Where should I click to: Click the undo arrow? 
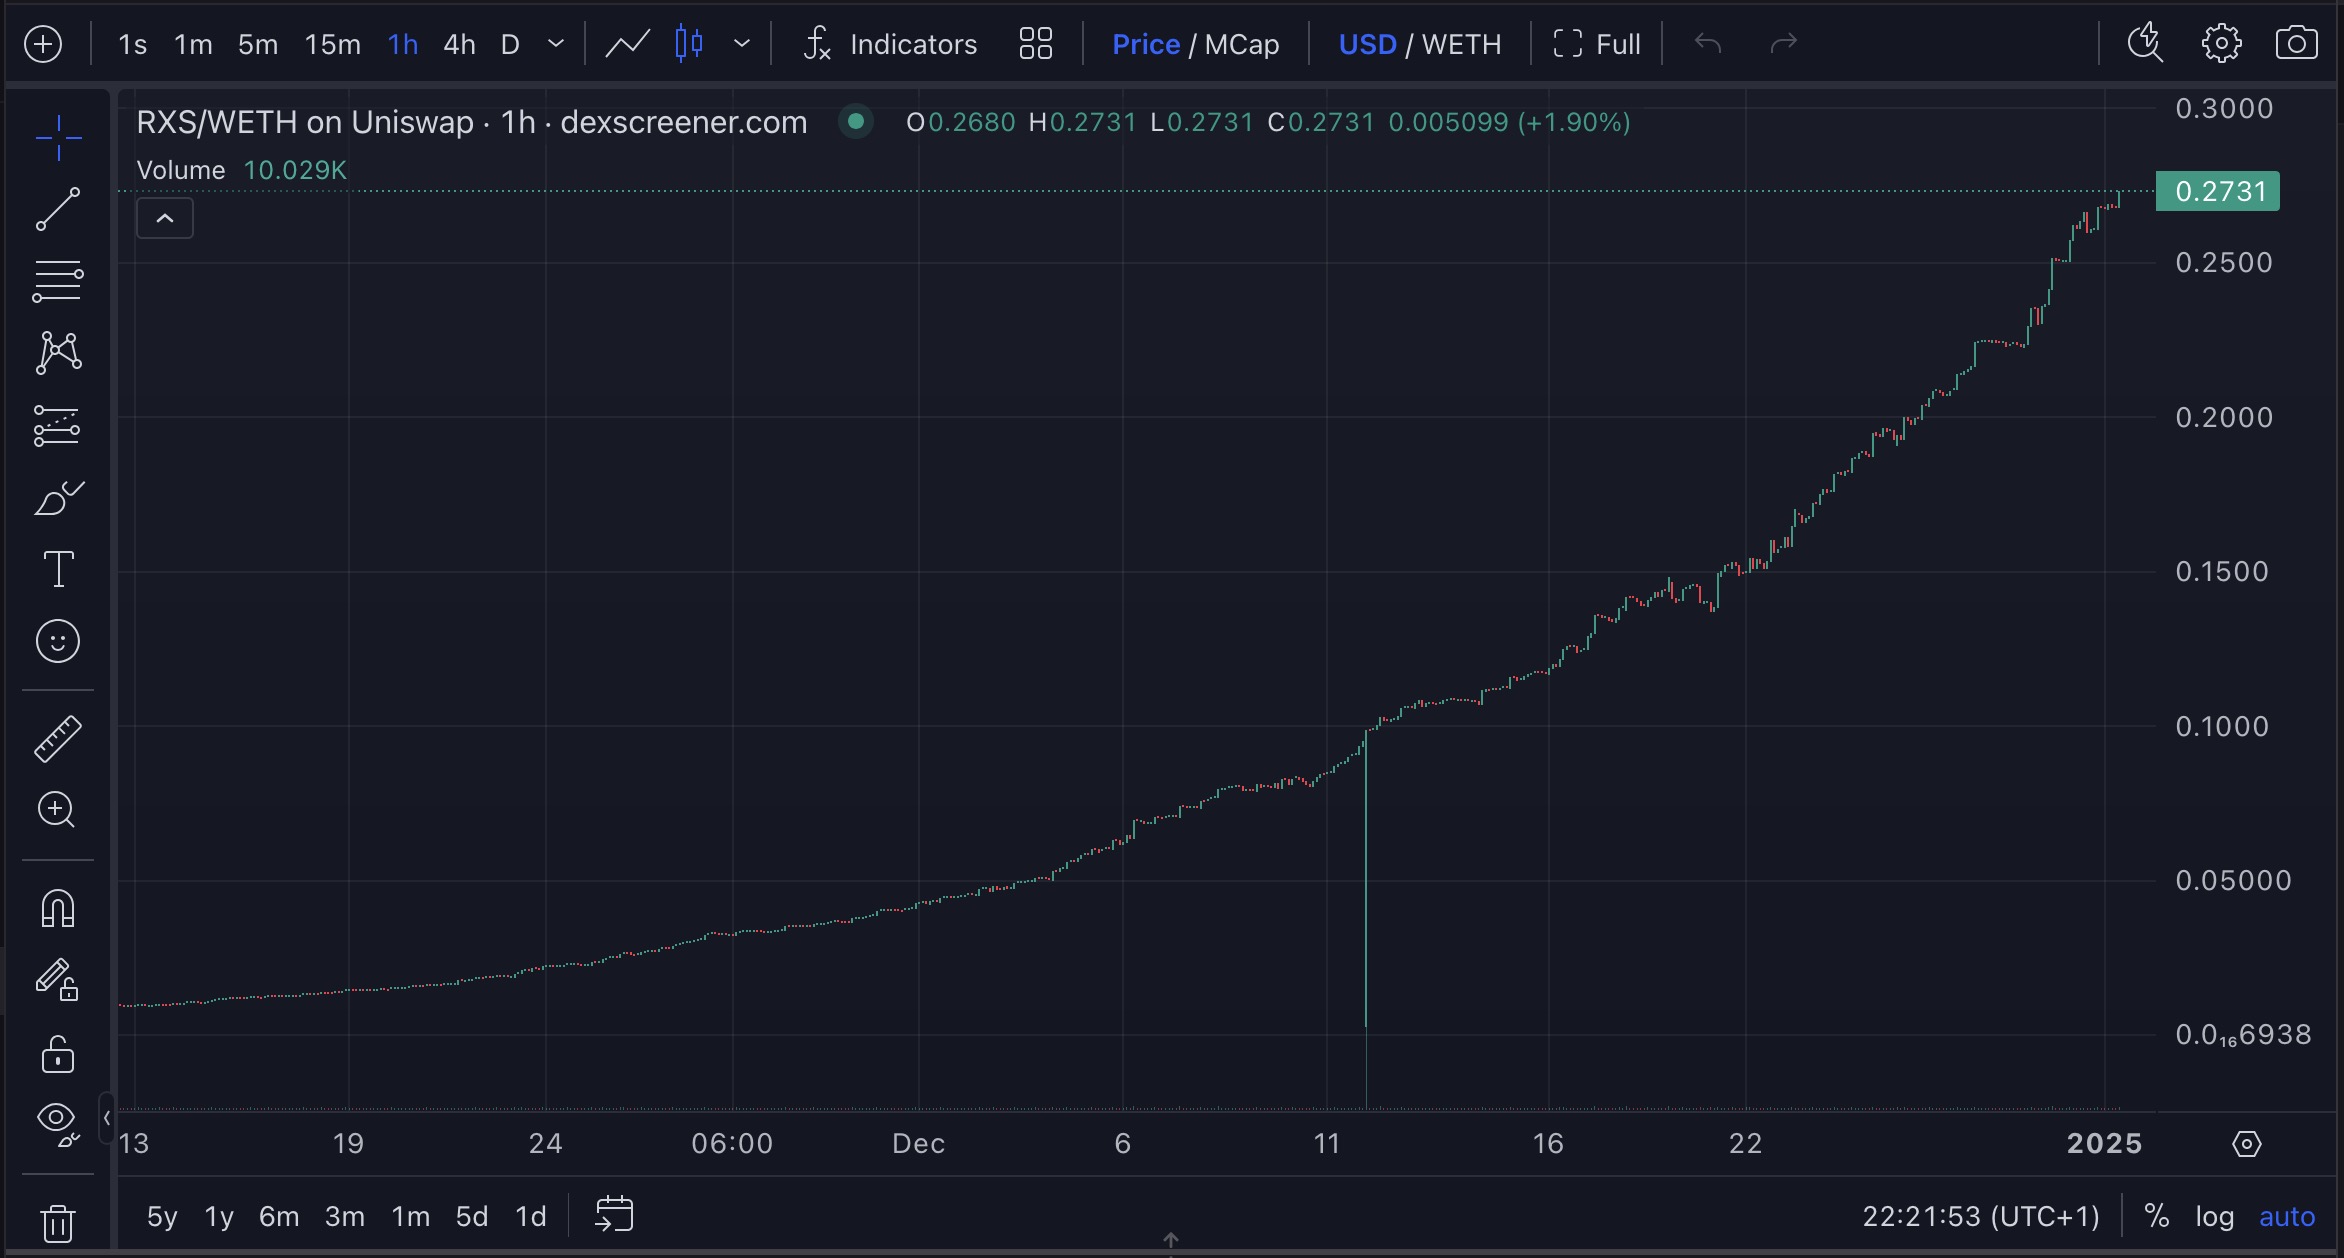(1708, 44)
